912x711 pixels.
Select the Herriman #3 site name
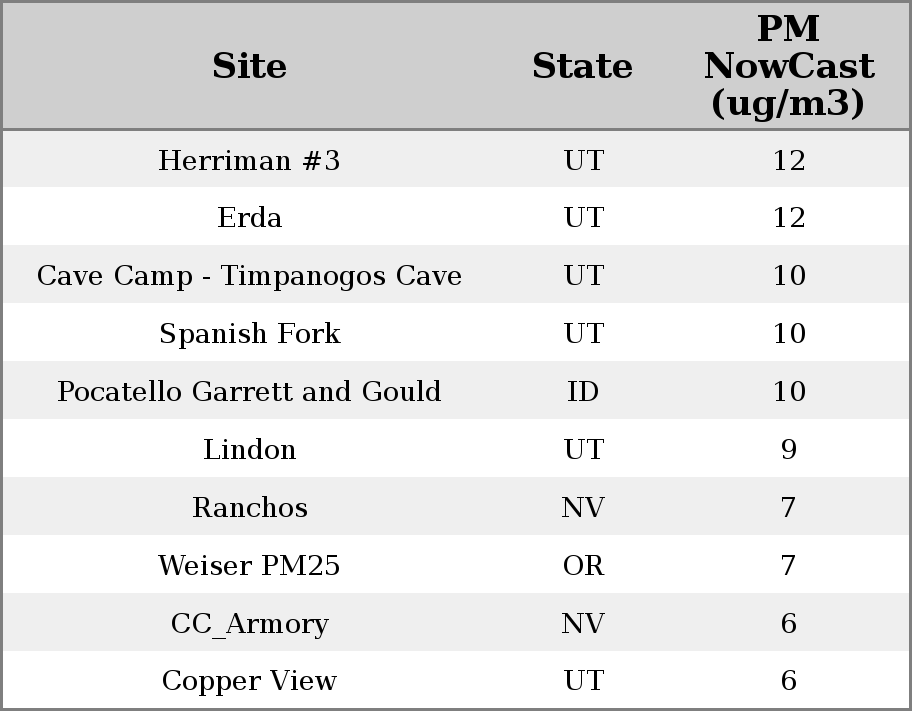click(x=250, y=160)
